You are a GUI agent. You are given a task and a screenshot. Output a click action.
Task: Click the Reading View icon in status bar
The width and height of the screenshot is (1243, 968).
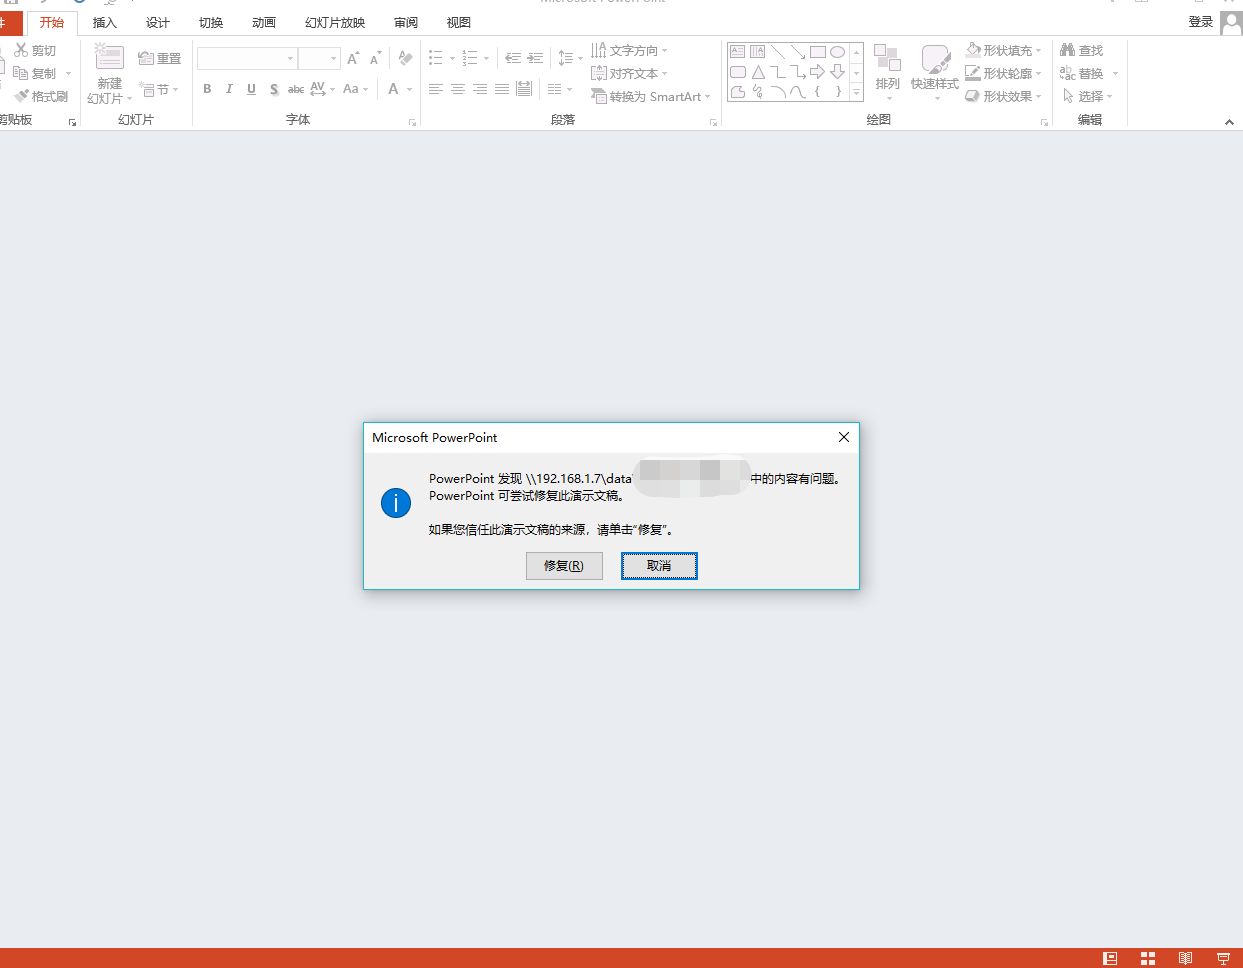coord(1185,958)
